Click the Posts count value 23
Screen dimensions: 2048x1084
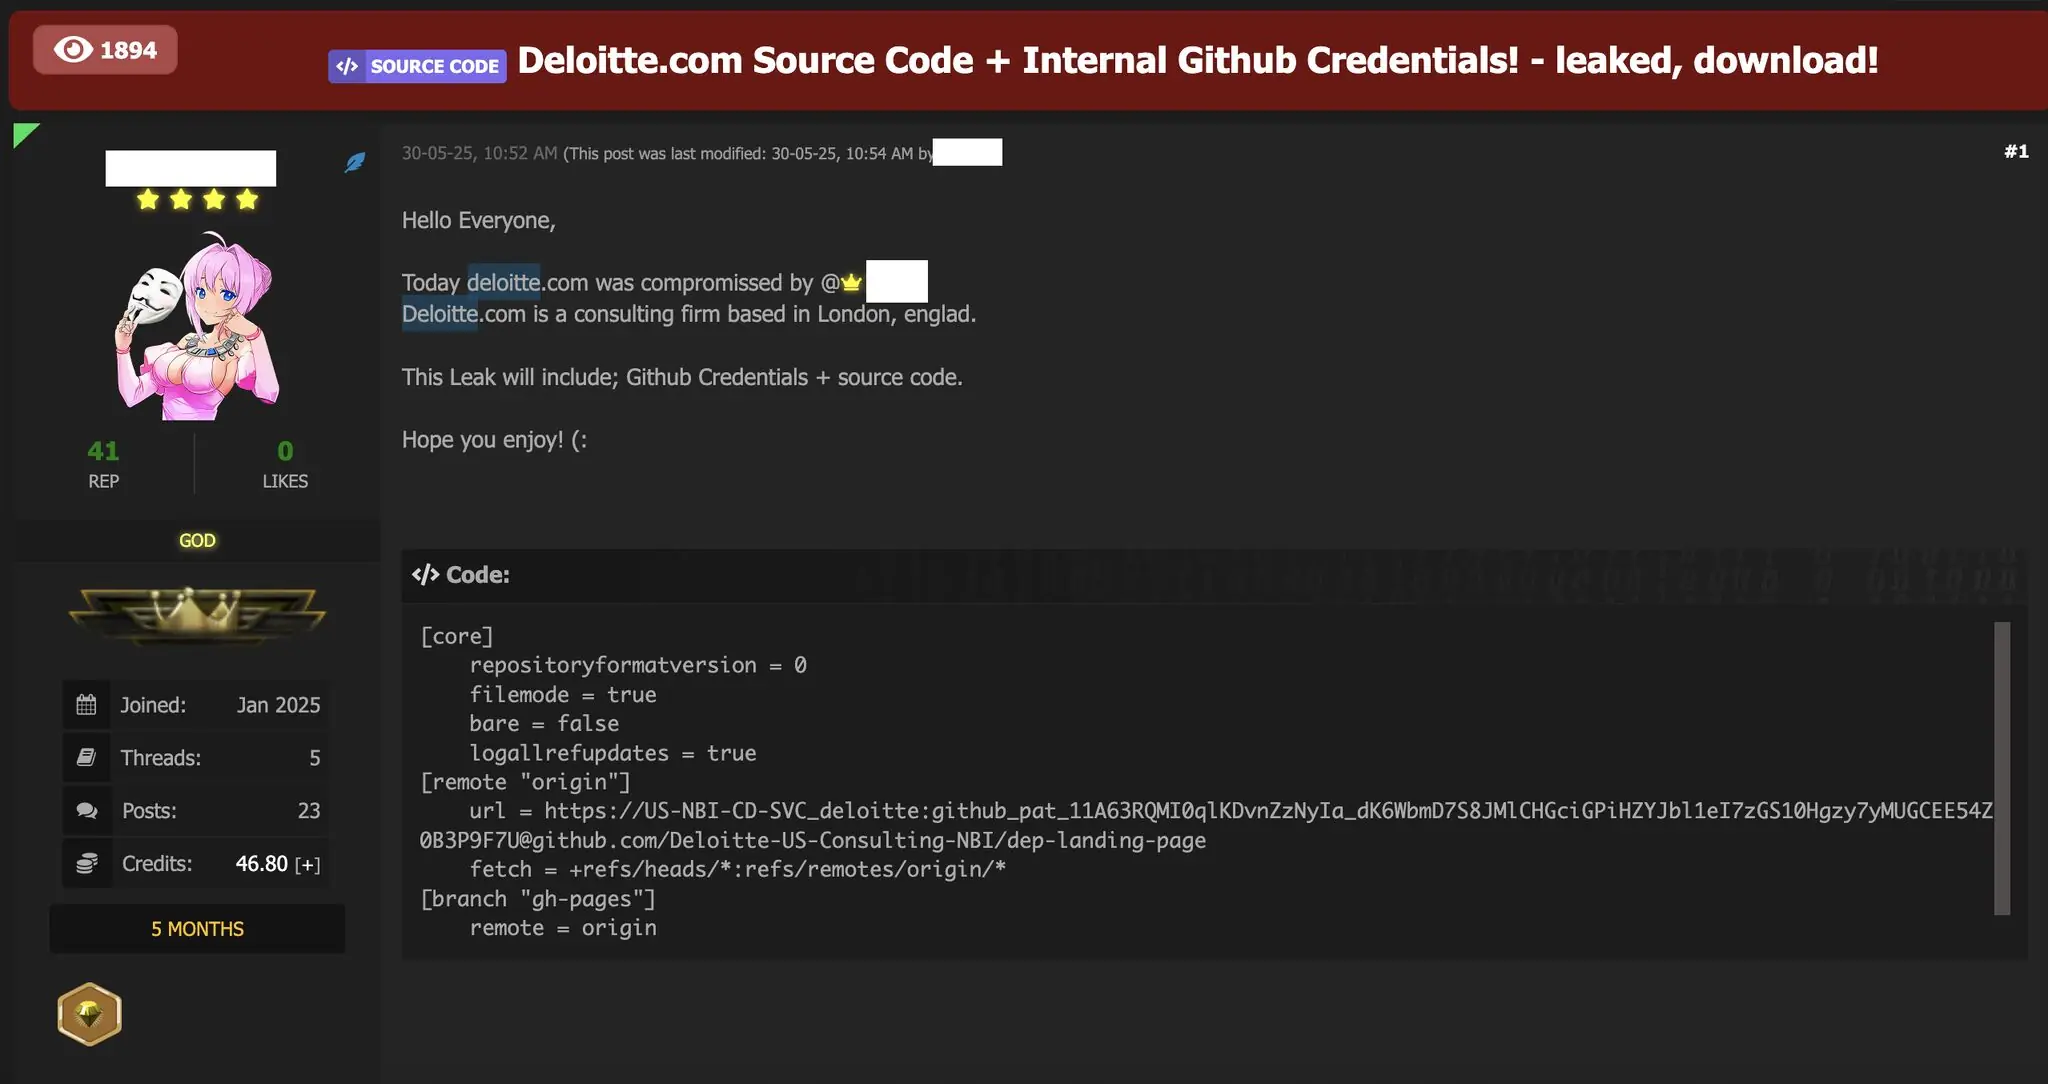[309, 811]
